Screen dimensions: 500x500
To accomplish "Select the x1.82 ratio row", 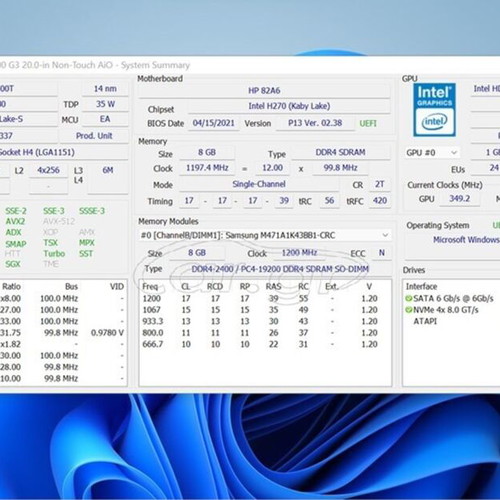I will tap(63, 344).
